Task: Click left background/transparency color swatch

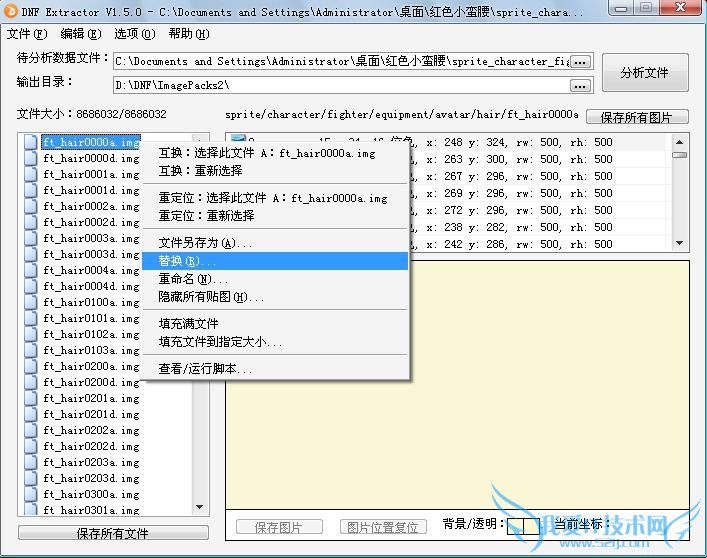Action: 515,526
